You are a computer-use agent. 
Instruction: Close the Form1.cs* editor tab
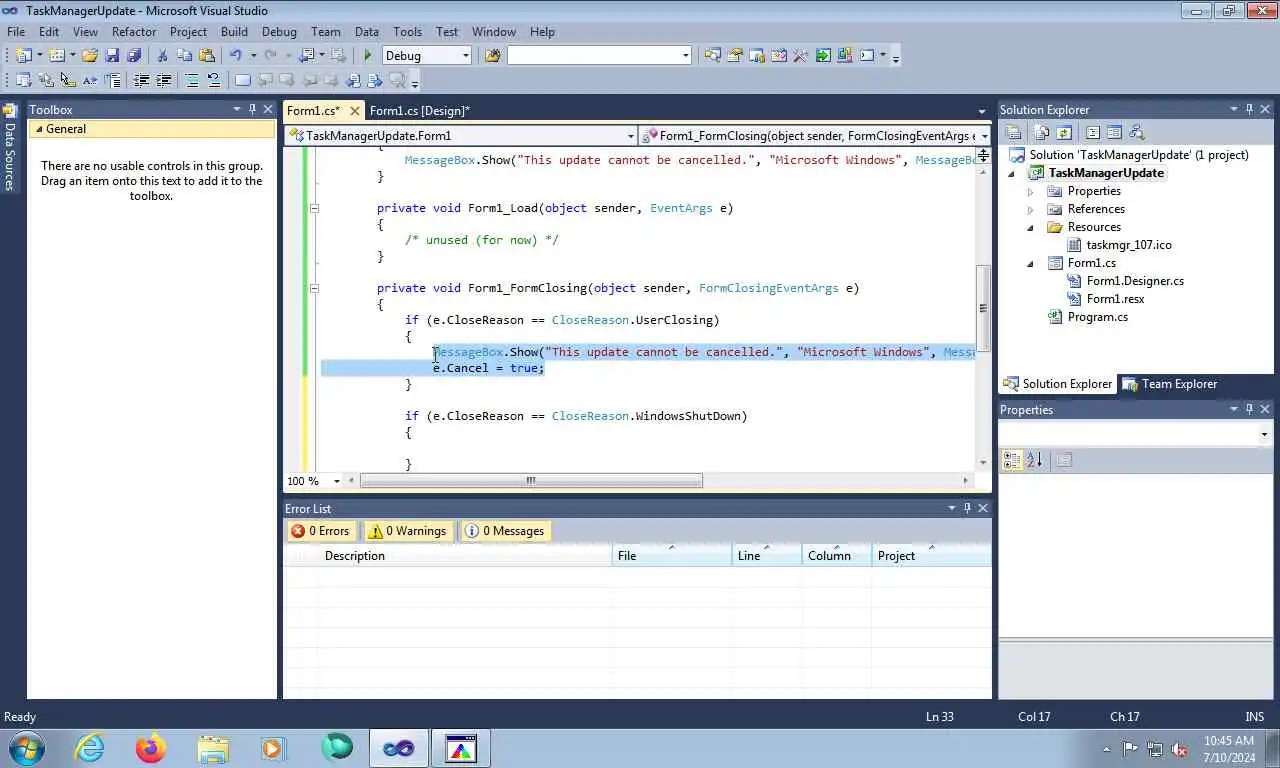(354, 111)
